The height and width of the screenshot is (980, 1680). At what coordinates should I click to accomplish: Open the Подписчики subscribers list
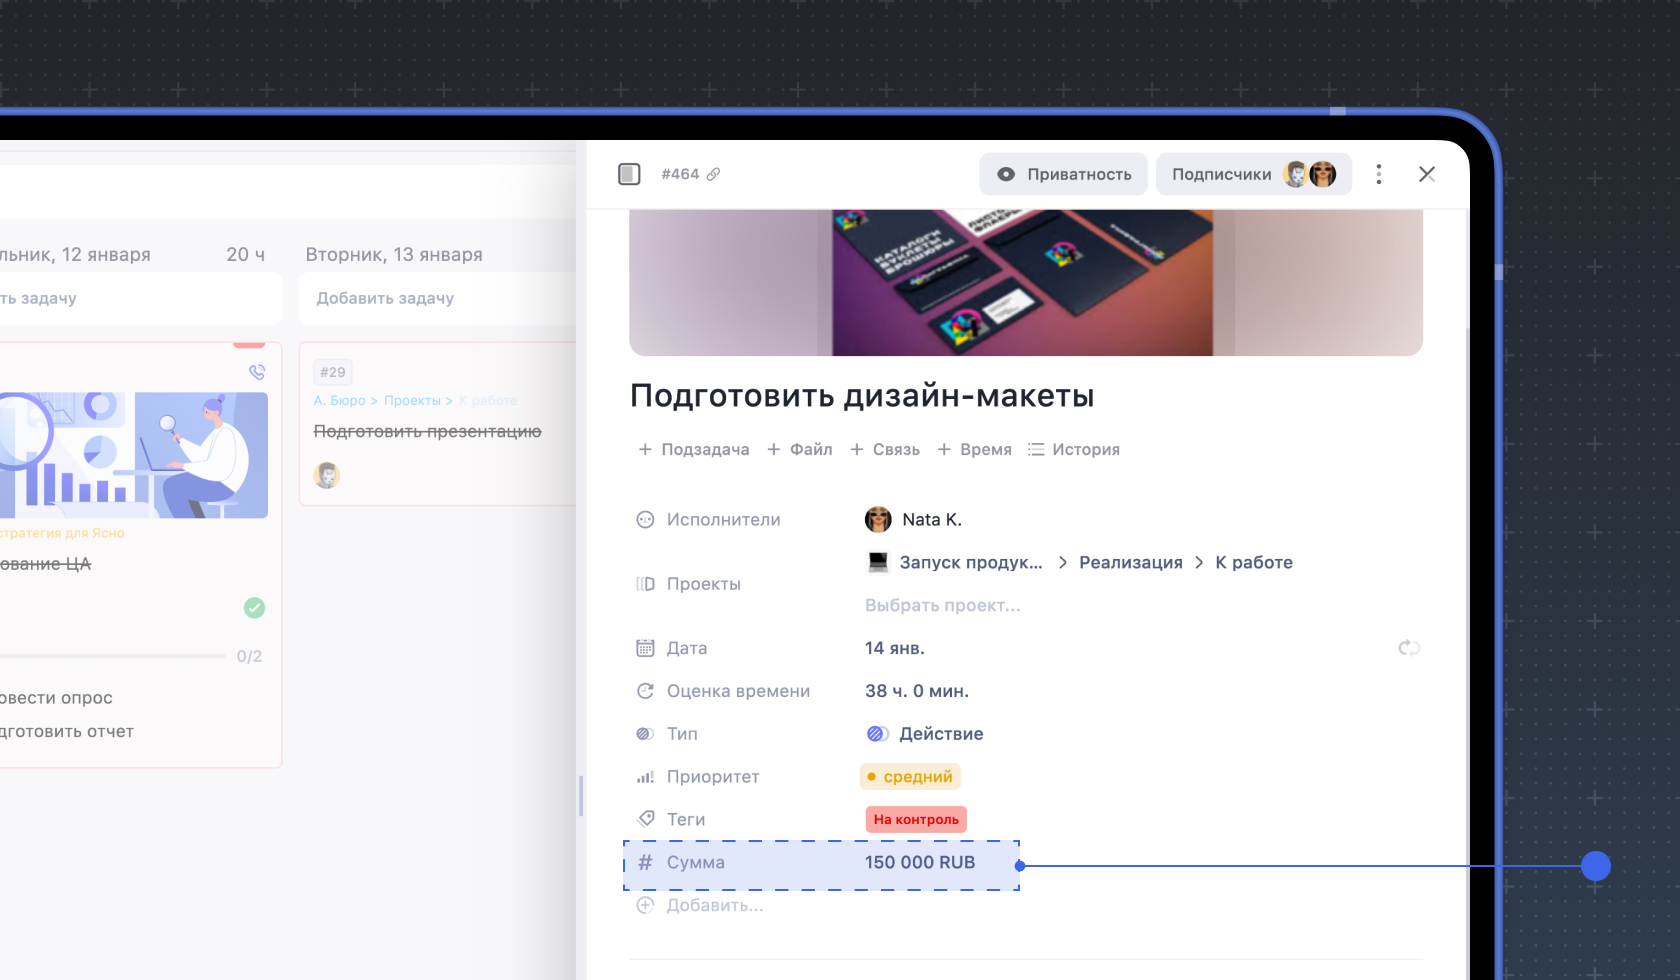[1253, 174]
